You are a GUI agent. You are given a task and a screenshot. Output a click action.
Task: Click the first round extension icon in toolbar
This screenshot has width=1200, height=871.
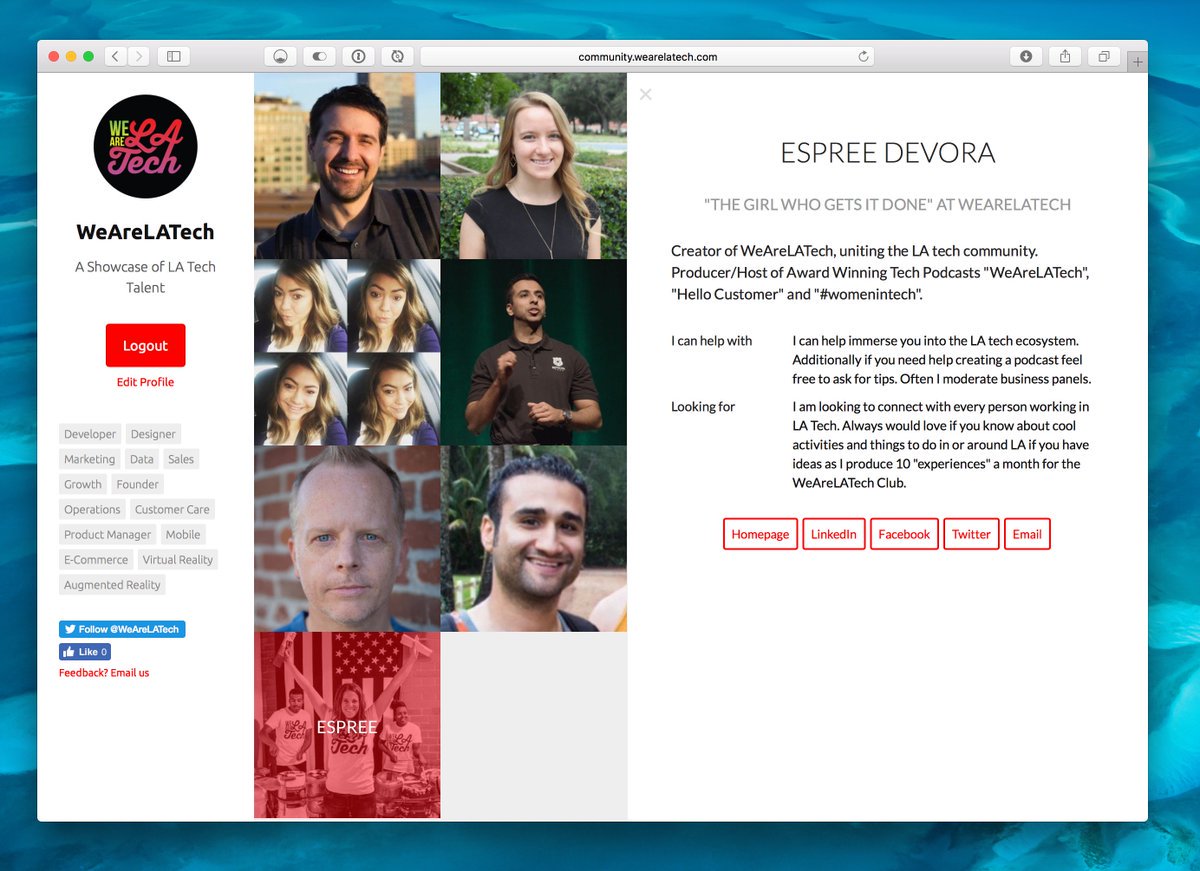pos(281,57)
